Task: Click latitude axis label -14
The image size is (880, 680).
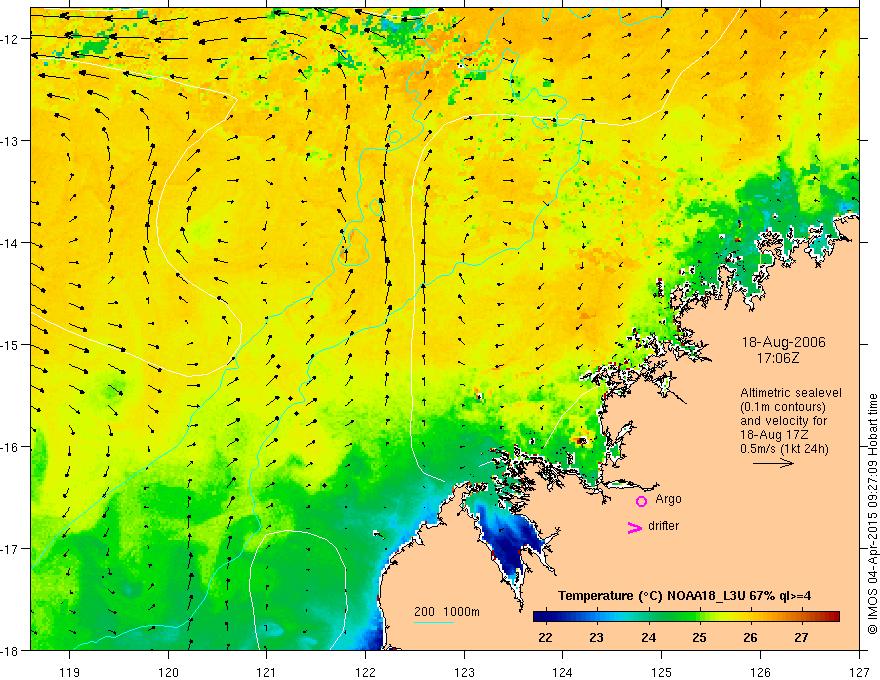Action: tap(11, 243)
